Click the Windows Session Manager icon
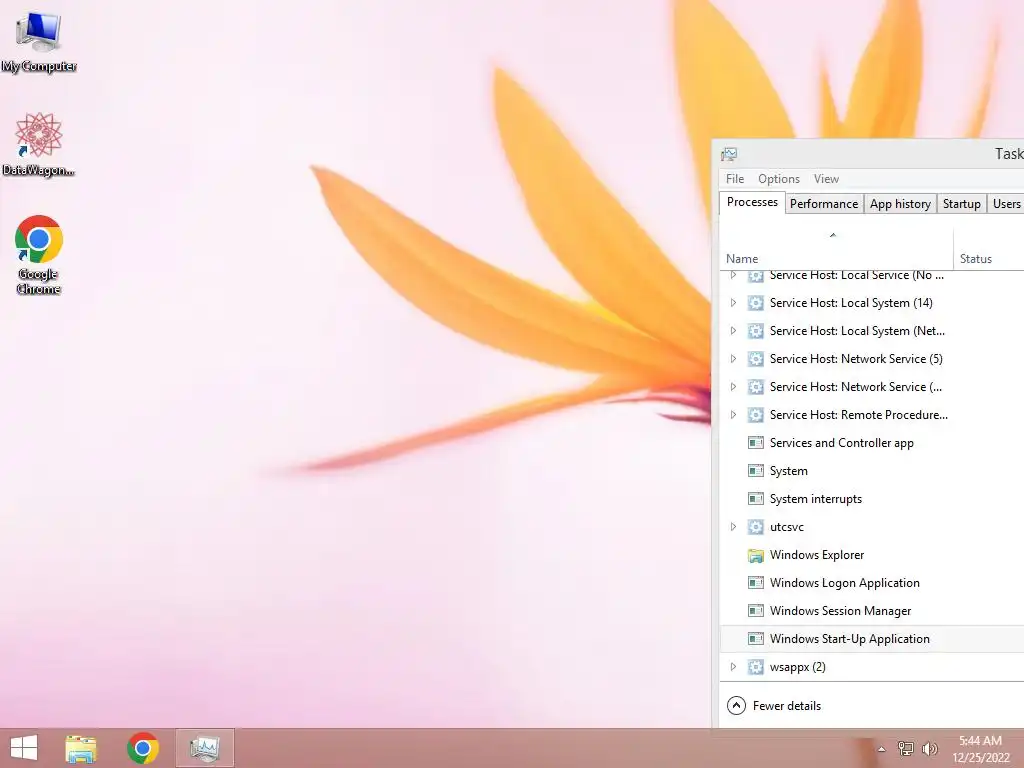 point(756,611)
